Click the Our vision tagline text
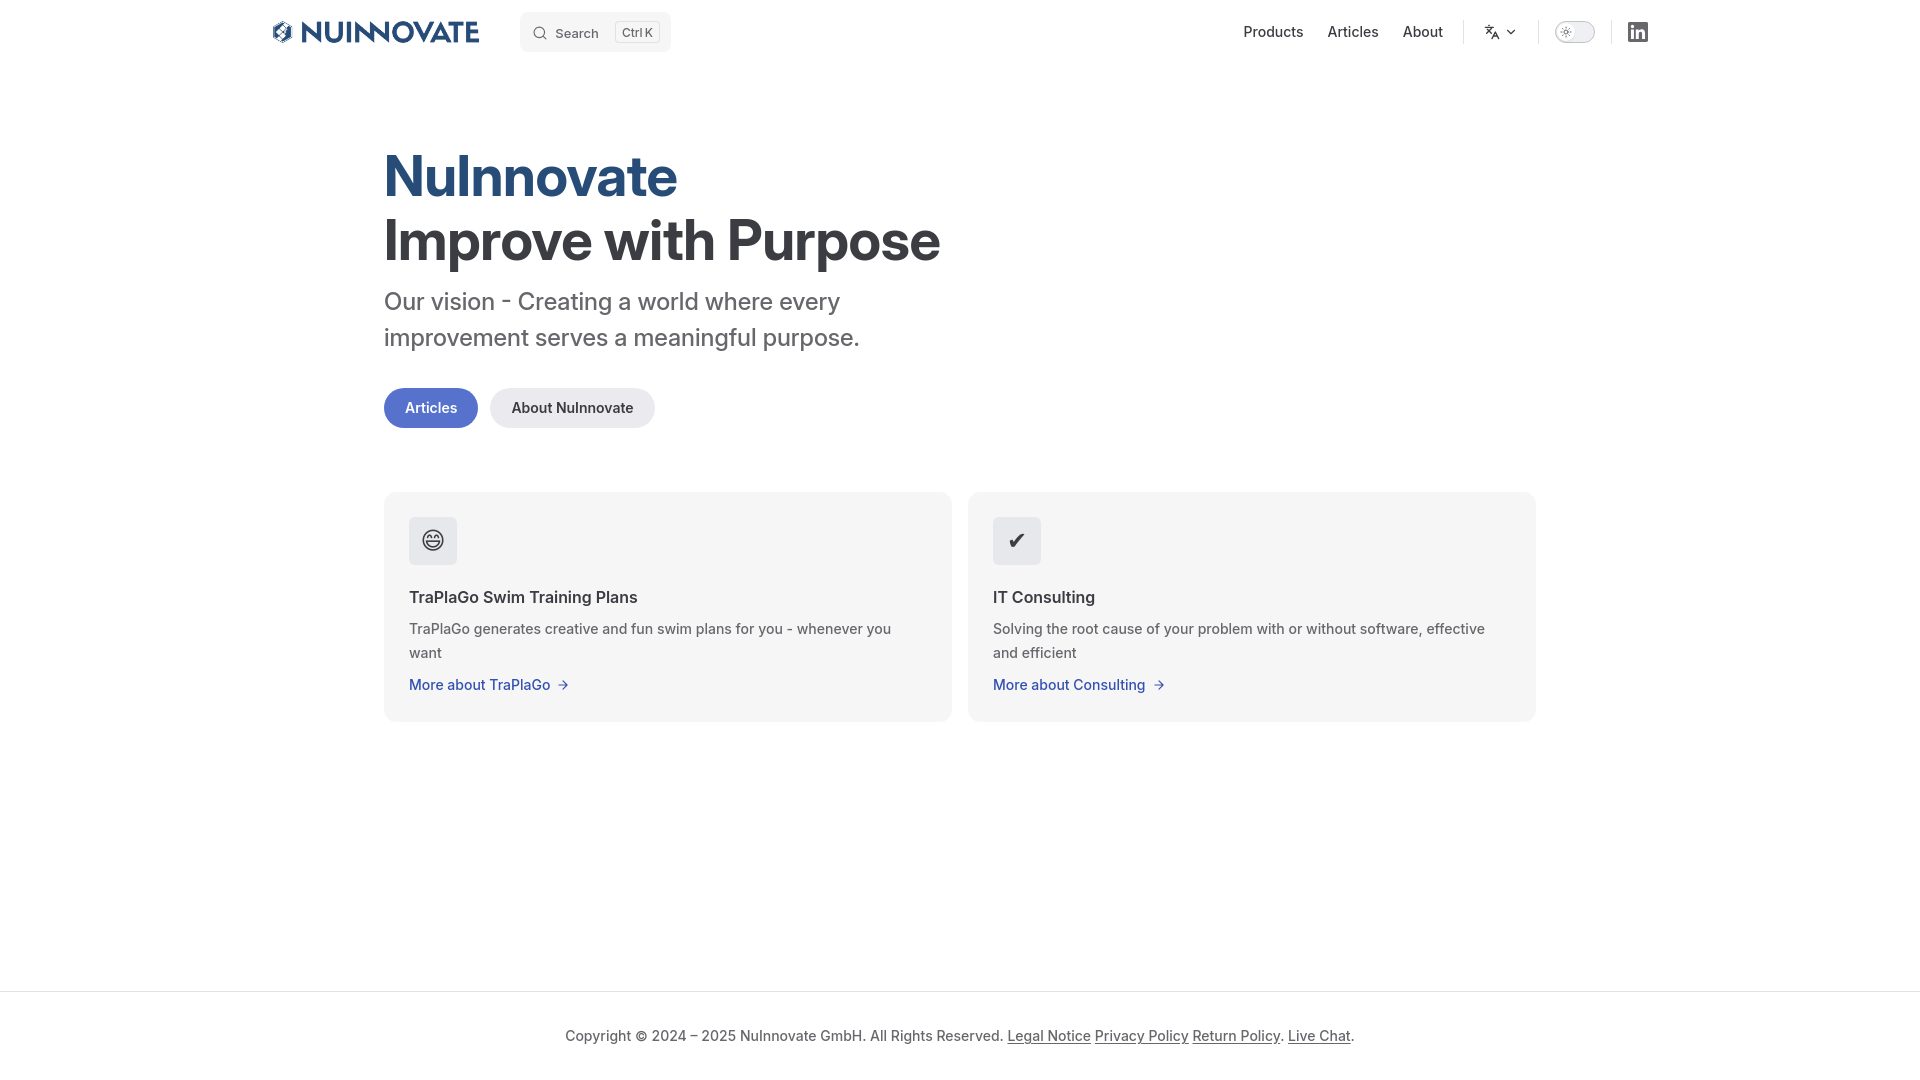The image size is (1920, 1080). (x=622, y=320)
